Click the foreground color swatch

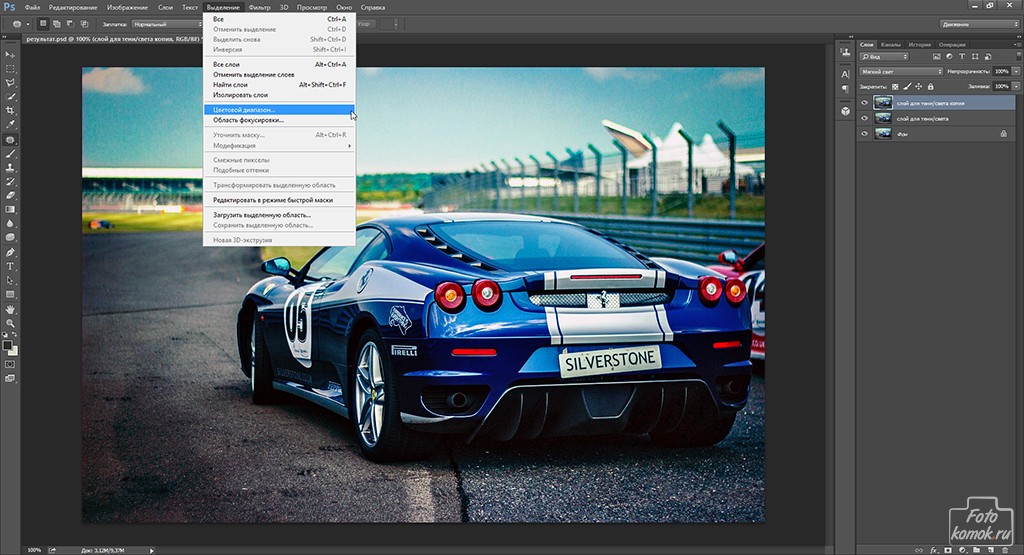coord(7,345)
